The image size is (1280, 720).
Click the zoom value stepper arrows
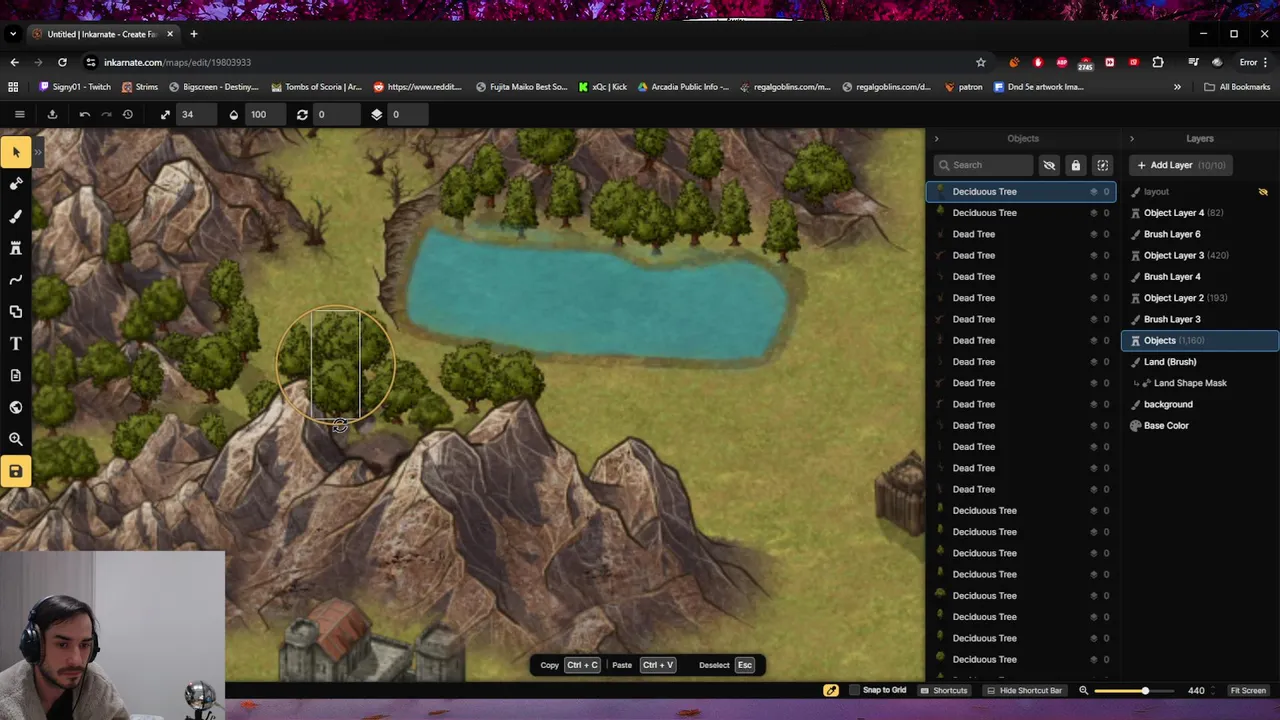[1214, 690]
